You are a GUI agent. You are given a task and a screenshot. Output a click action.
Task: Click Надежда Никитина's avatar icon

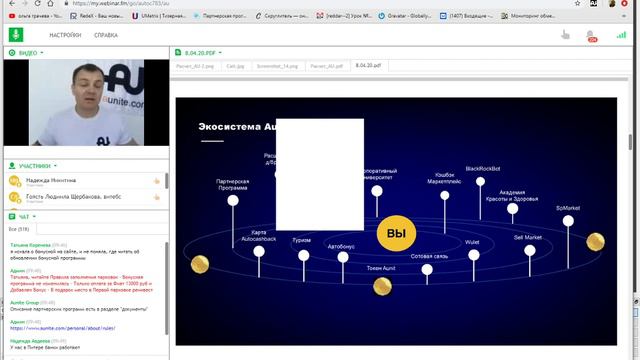[14, 181]
